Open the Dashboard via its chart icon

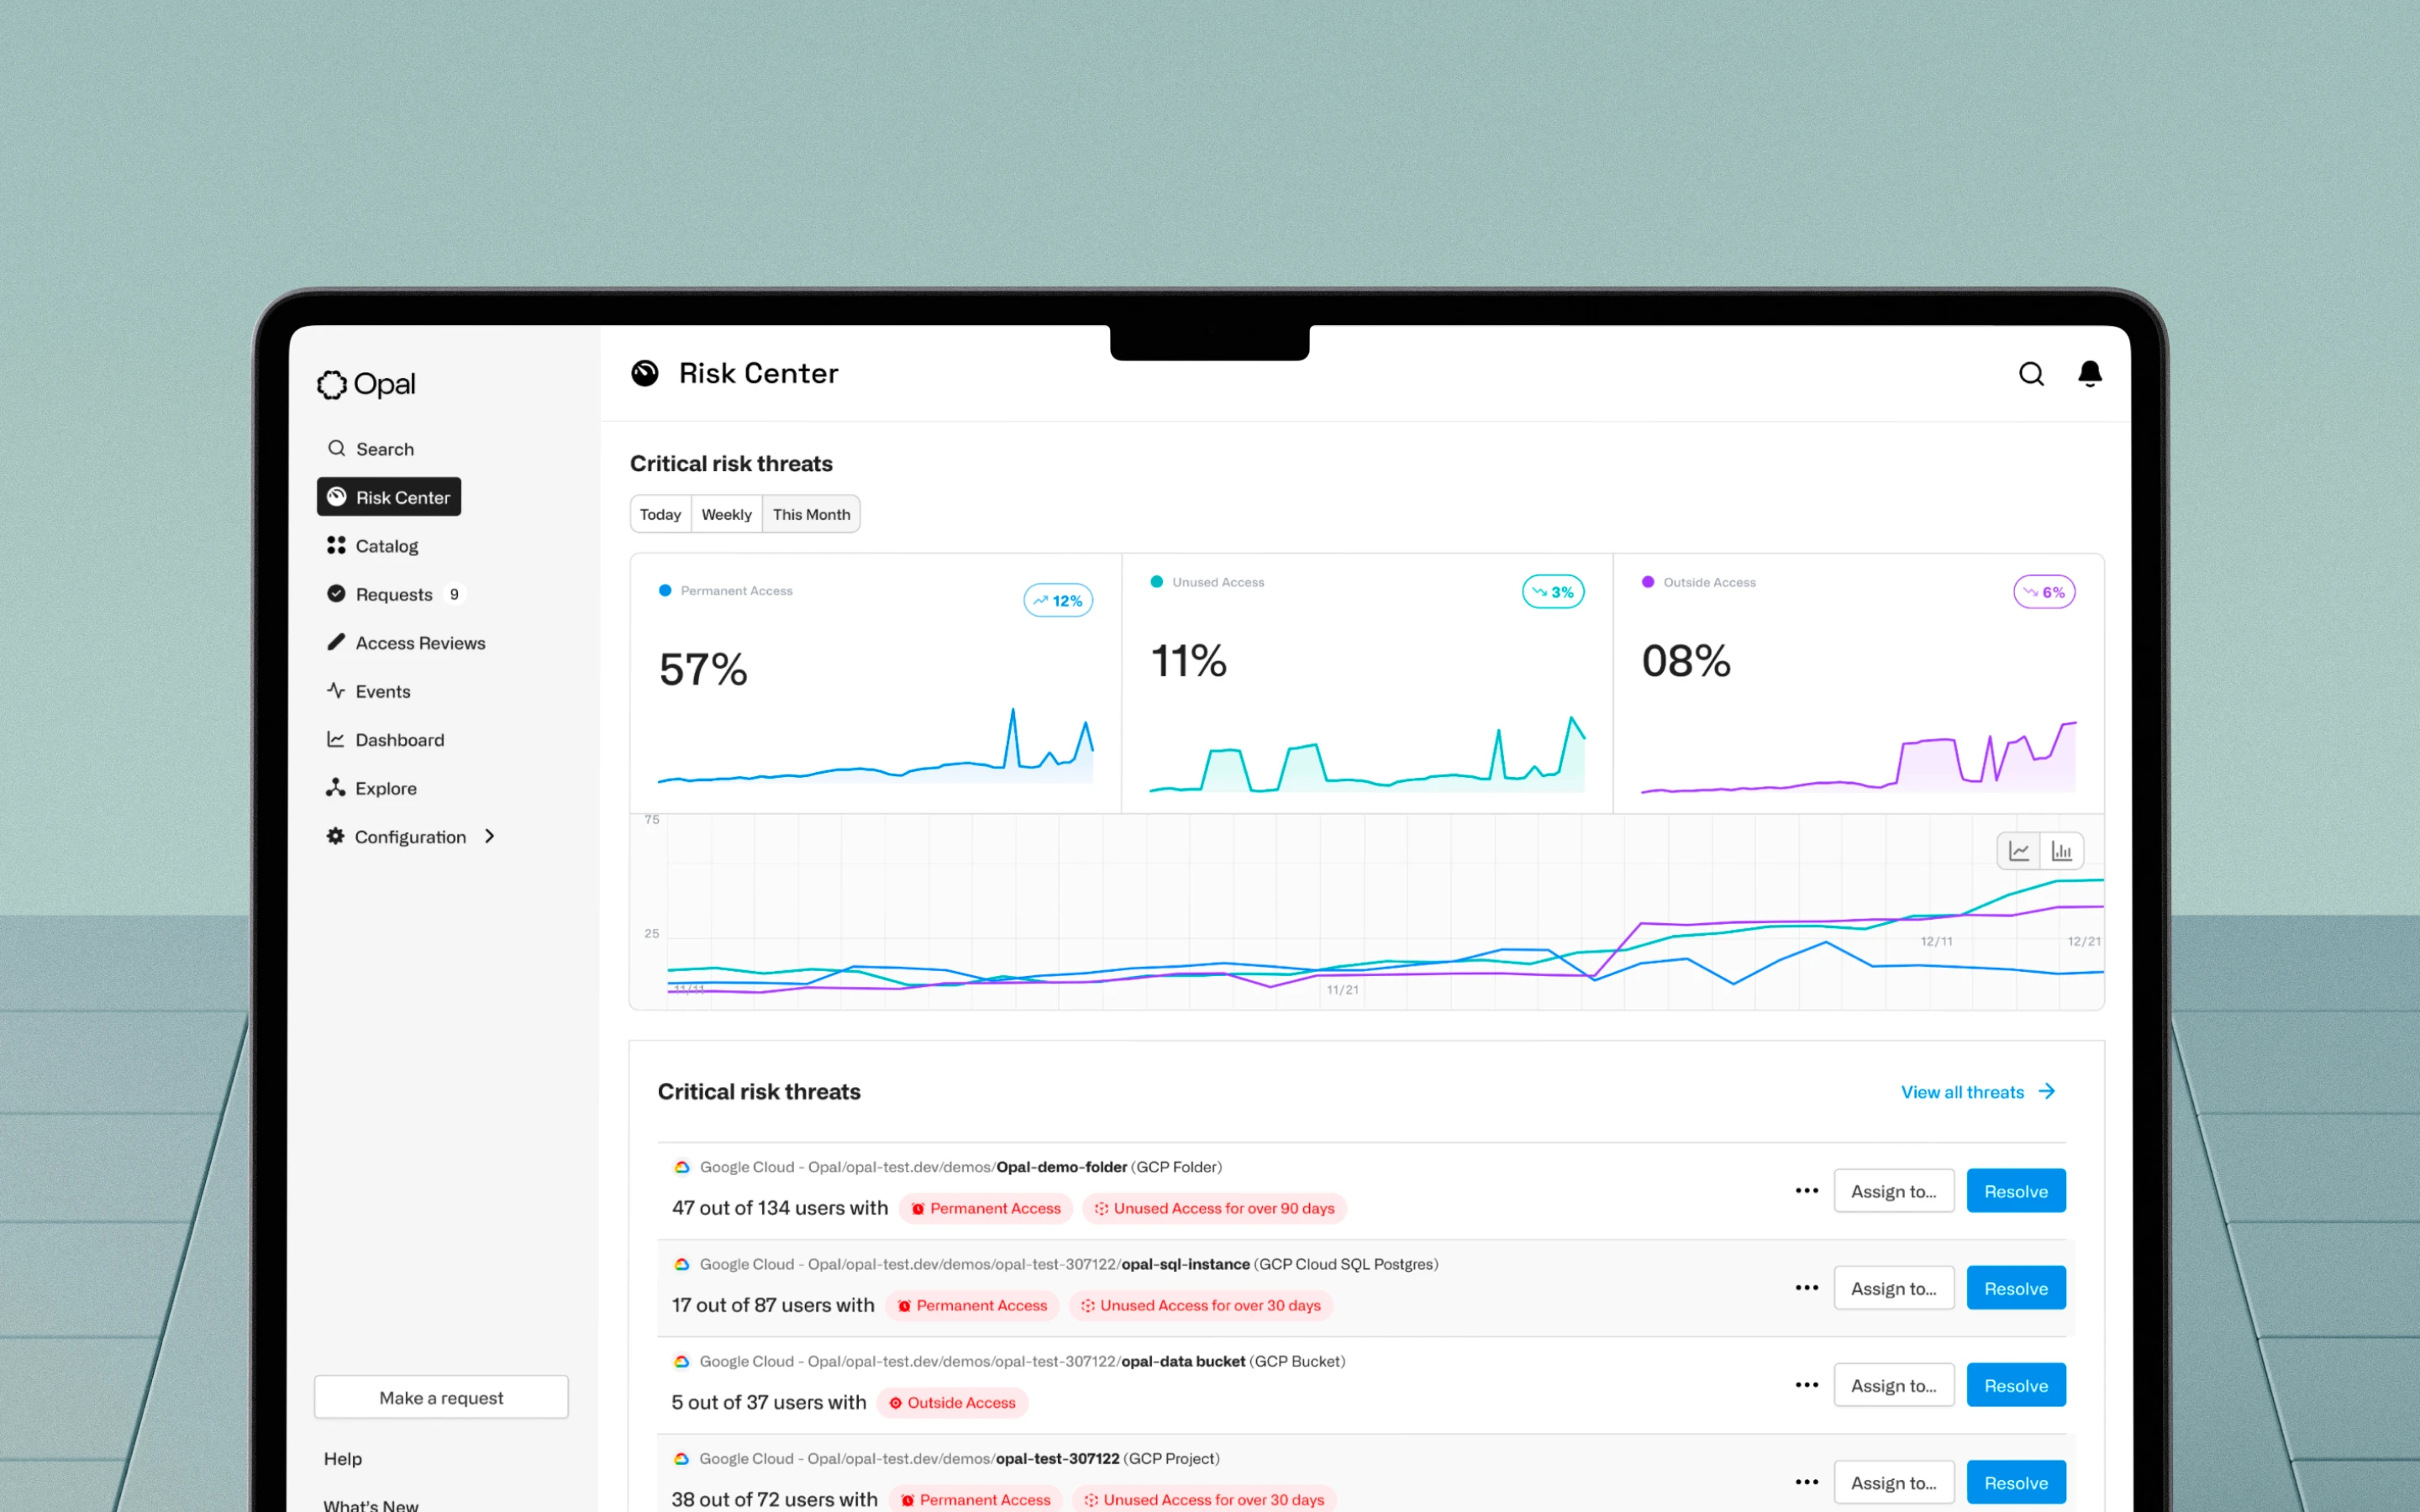[336, 739]
